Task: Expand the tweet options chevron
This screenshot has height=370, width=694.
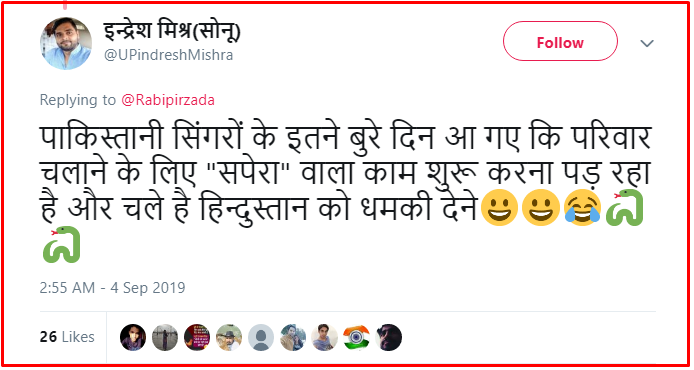Action: (x=647, y=43)
